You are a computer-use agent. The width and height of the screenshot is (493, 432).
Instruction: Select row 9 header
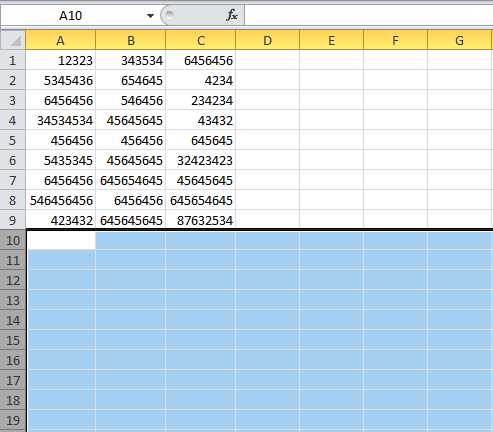[13, 220]
